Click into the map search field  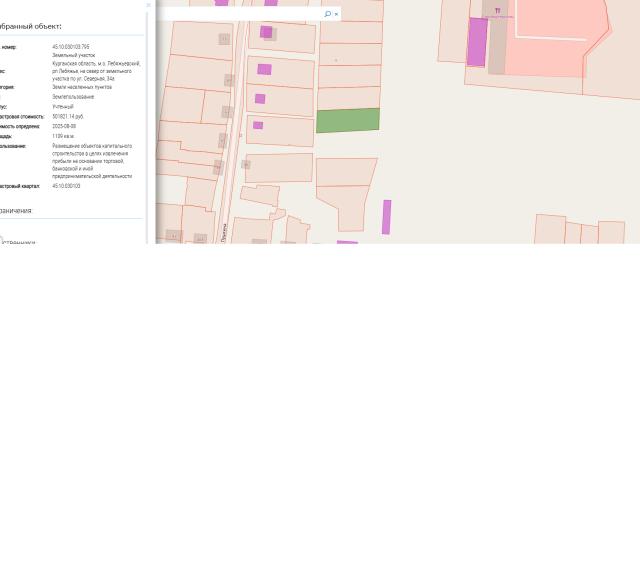coord(240,14)
